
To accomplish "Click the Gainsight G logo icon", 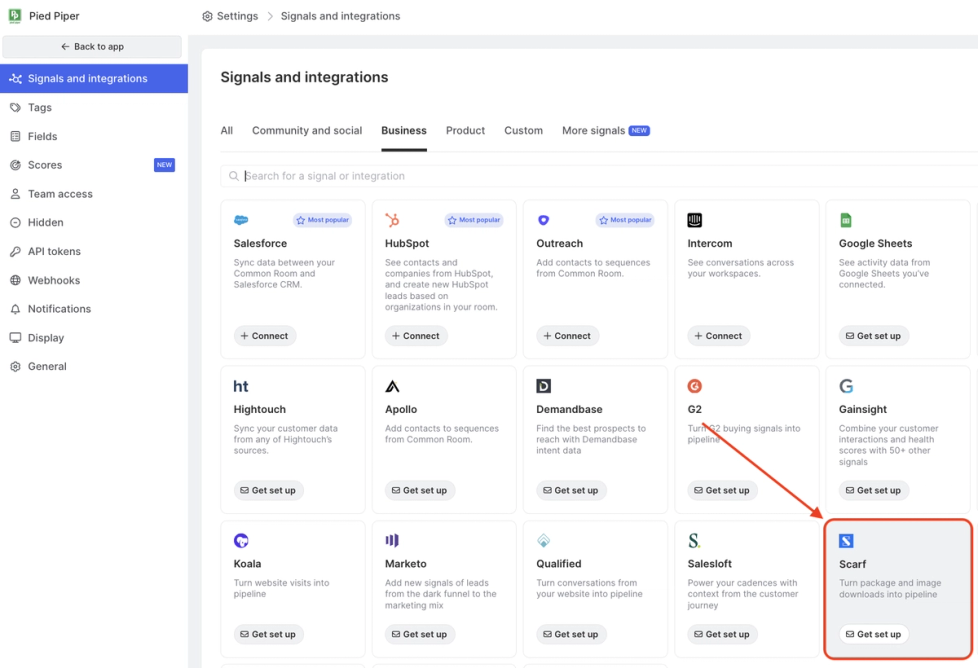I will pyautogui.click(x=846, y=386).
